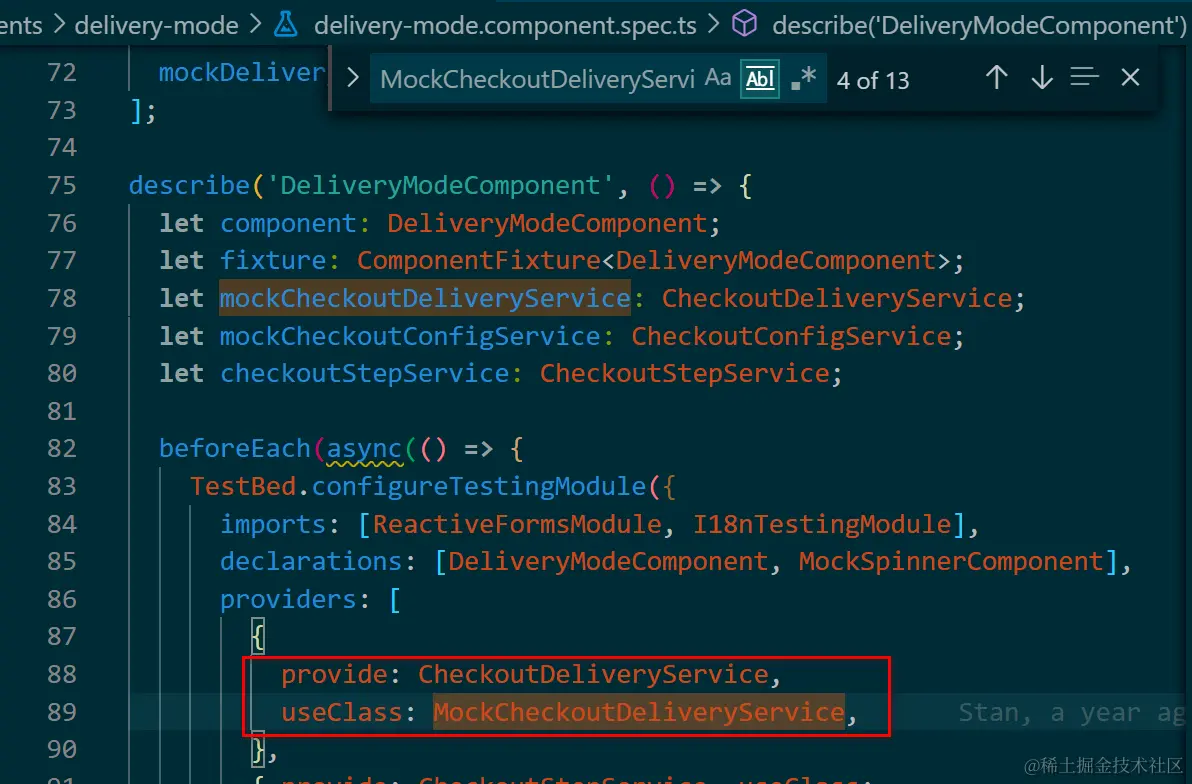Screen dimensions: 1192x784
Task: Open describe('DeliveryModeComponent') breadcrumb
Action: click(x=979, y=25)
